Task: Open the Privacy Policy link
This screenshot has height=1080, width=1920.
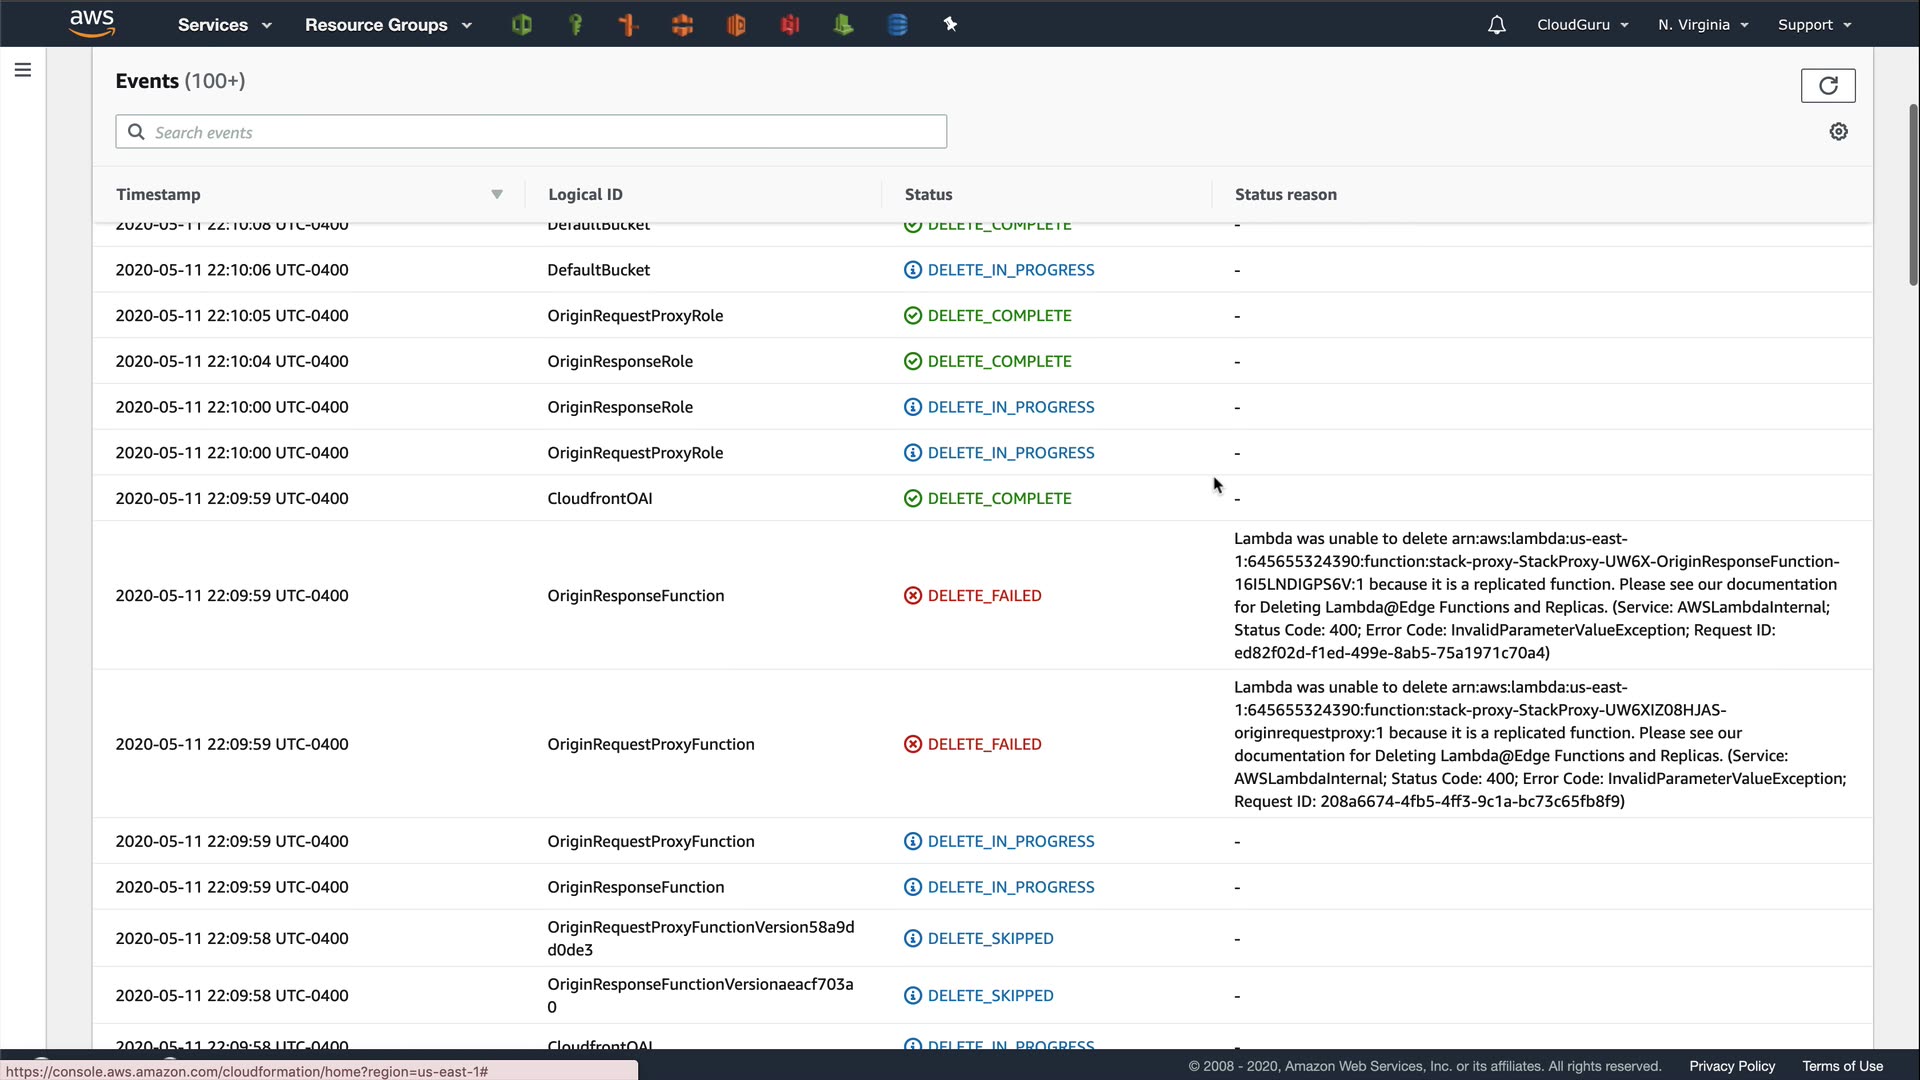Action: click(1732, 1066)
